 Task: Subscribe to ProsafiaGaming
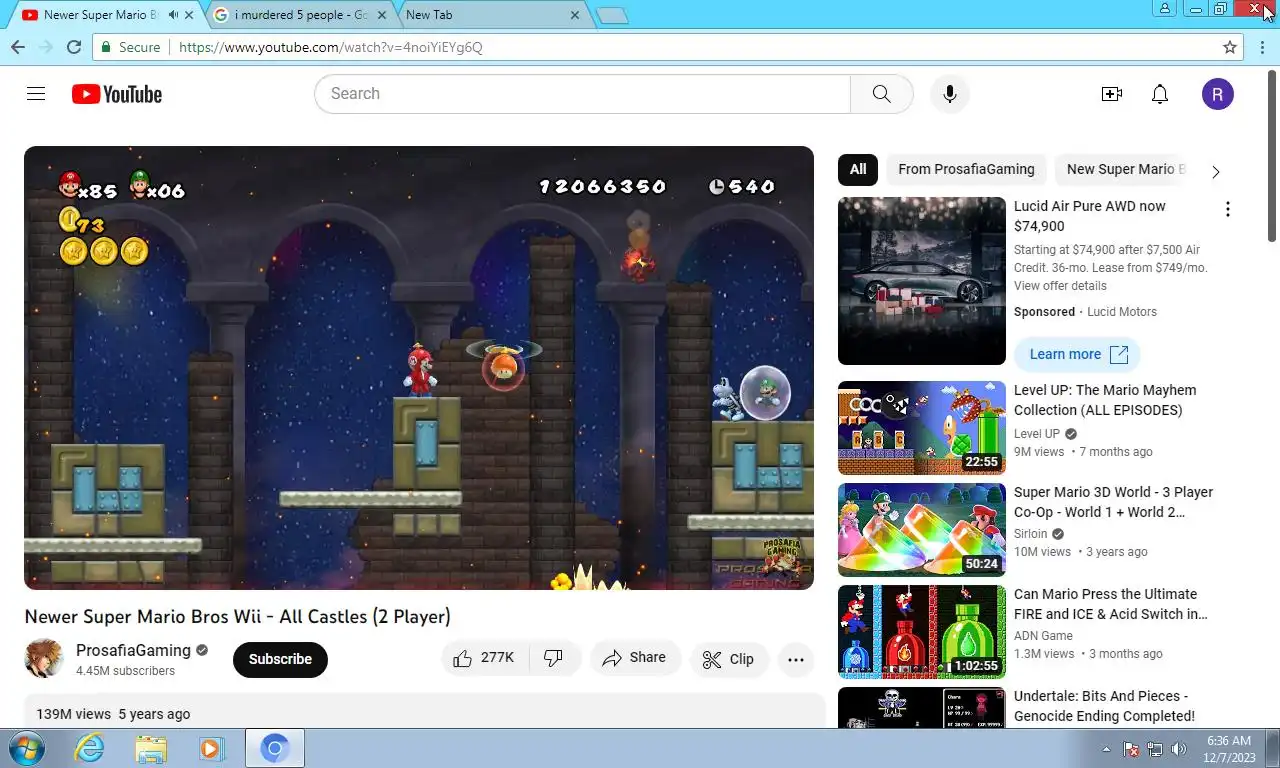(280, 659)
